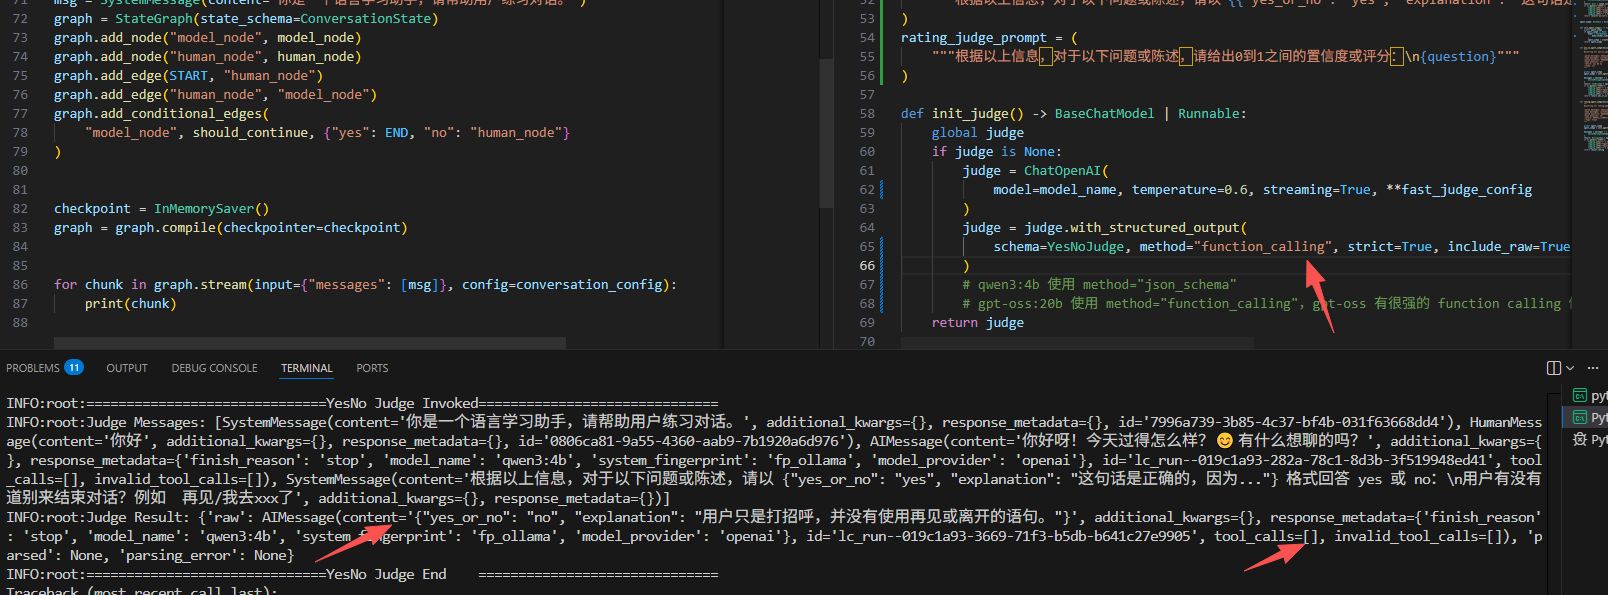Switch to the OUTPUT tab
The width and height of the screenshot is (1608, 595).
click(127, 368)
